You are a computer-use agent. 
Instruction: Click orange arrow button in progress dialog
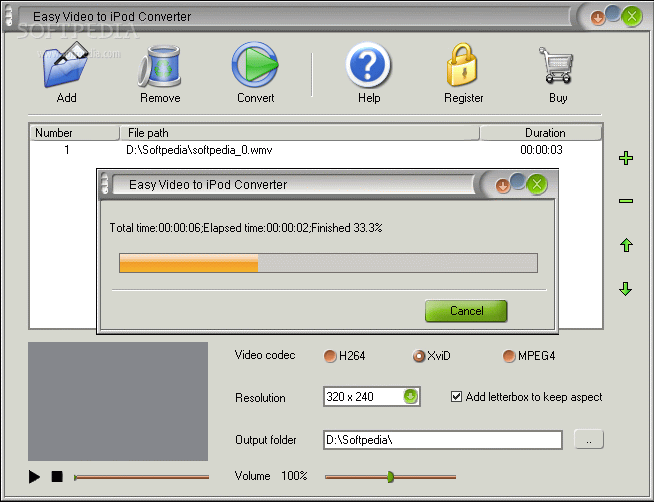503,186
